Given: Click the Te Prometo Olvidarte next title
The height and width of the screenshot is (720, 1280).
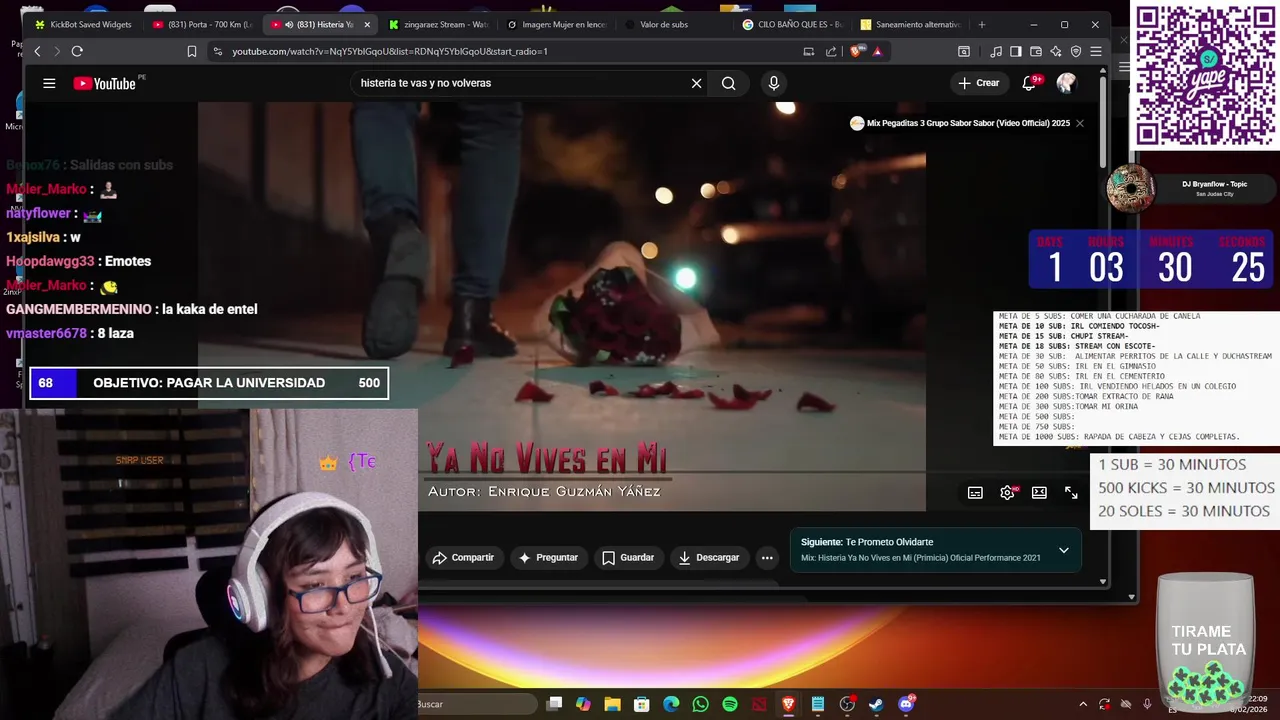Looking at the screenshot, I should click(x=889, y=542).
